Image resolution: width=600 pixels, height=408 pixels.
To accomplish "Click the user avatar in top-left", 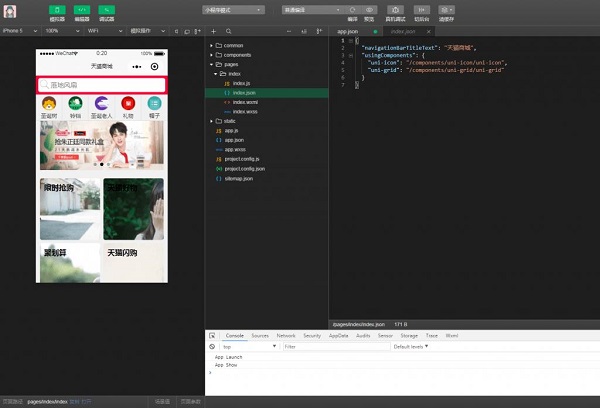I will tap(9, 10).
